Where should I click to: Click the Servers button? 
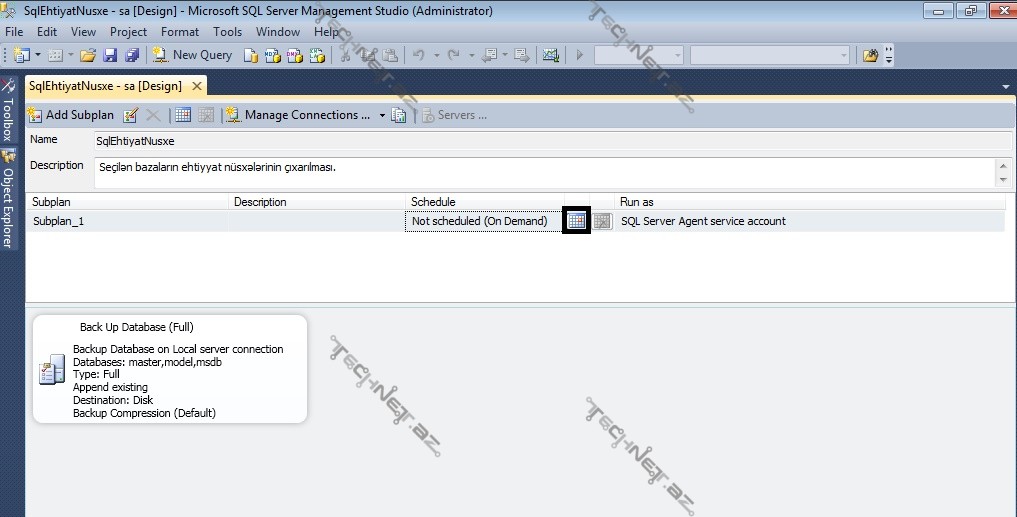pos(455,115)
